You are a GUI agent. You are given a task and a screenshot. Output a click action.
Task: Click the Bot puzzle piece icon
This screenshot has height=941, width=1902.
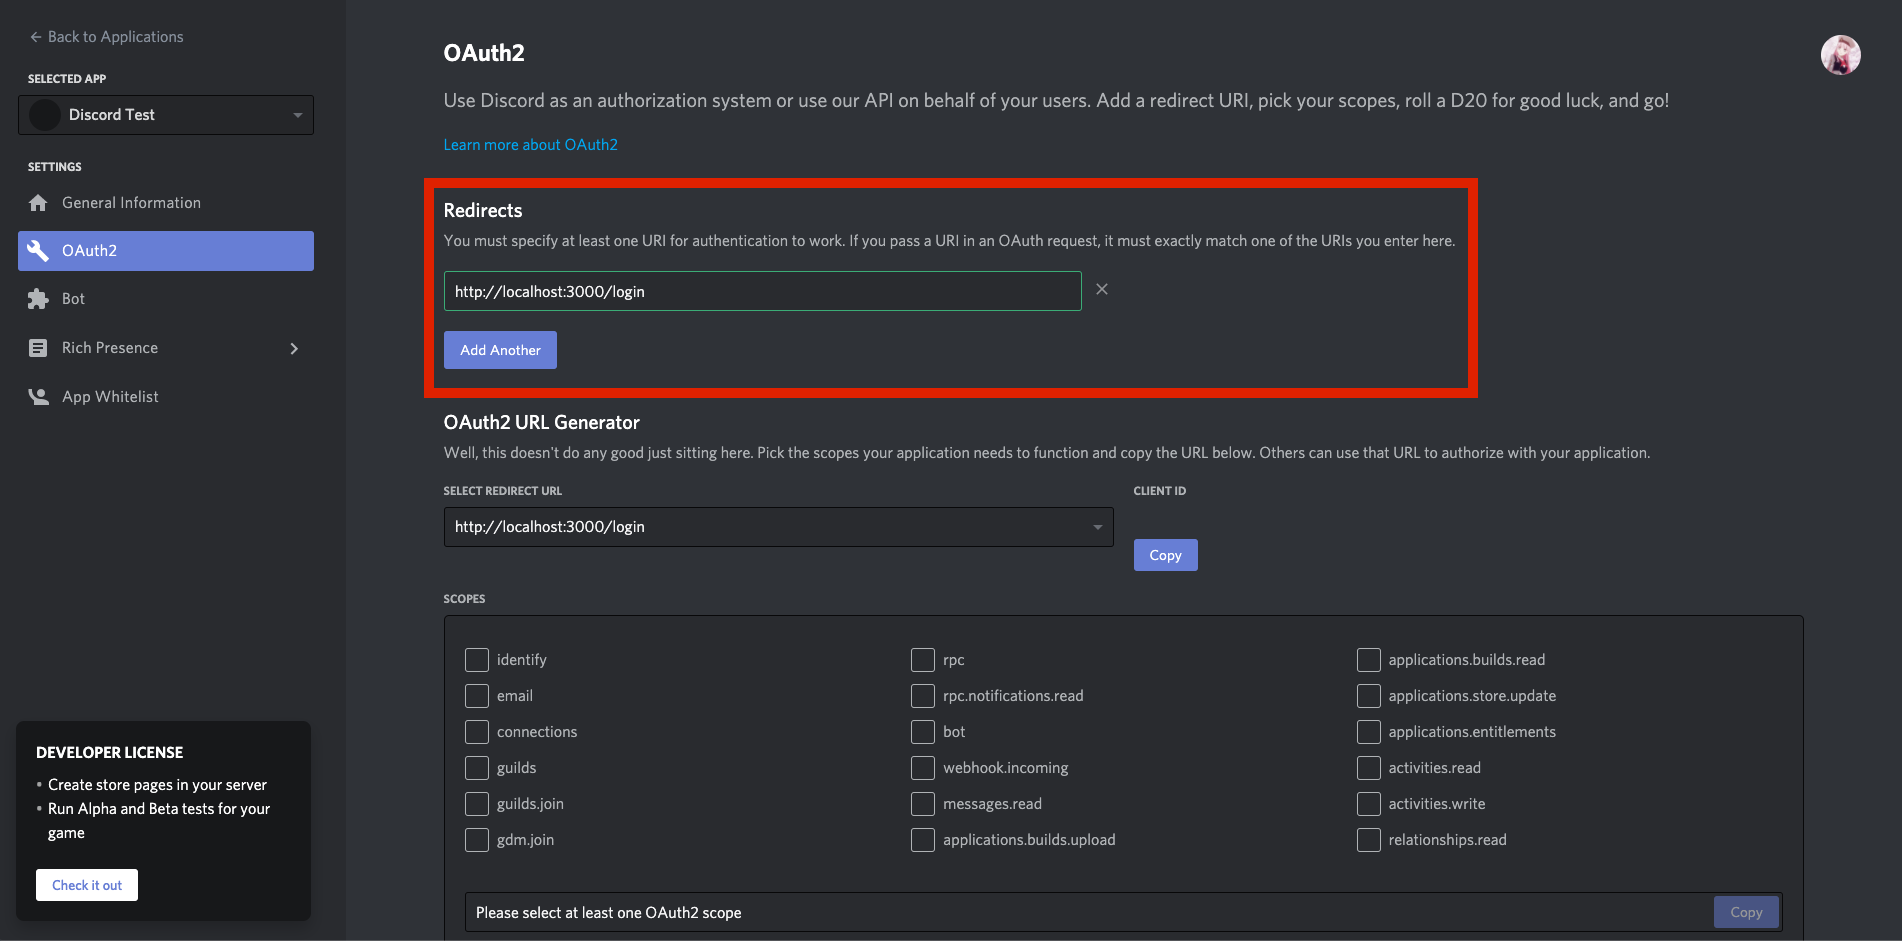coord(38,299)
